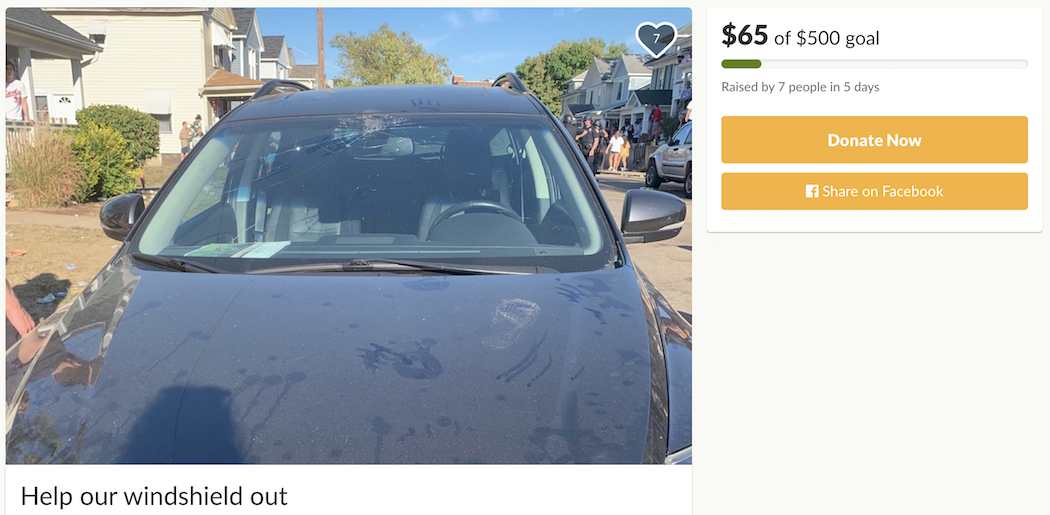Click the heart icon on the campaign photo
The width and height of the screenshot is (1050, 515).
(656, 39)
